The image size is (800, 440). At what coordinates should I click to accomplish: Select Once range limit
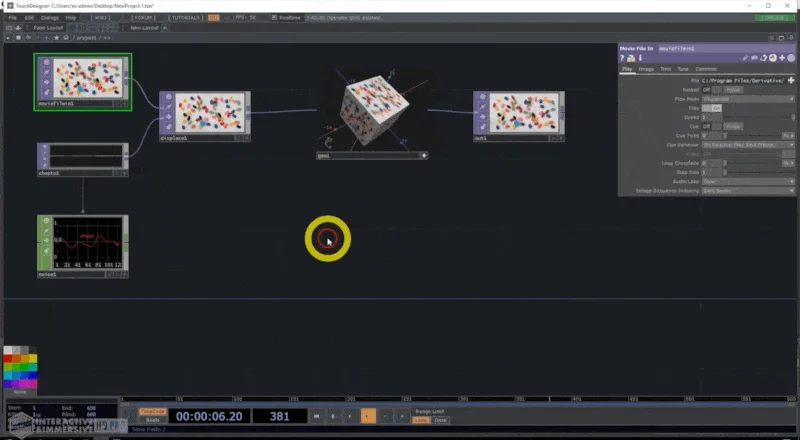click(440, 420)
